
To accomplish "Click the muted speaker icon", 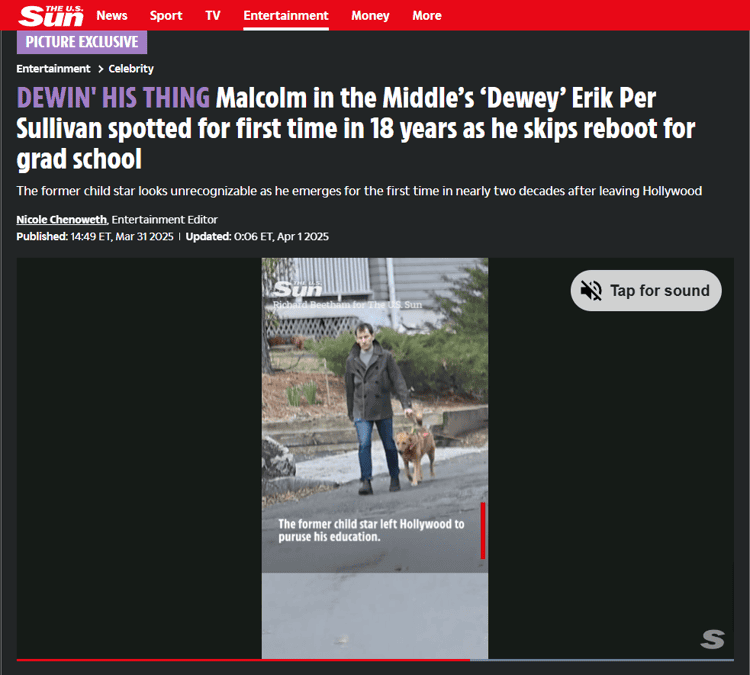I will 591,290.
